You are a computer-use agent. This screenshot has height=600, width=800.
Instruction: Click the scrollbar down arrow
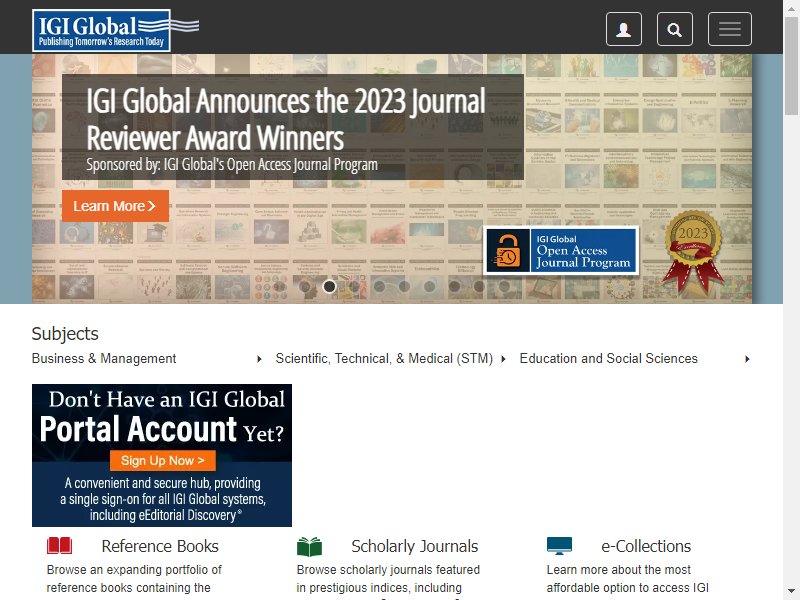tap(791, 592)
